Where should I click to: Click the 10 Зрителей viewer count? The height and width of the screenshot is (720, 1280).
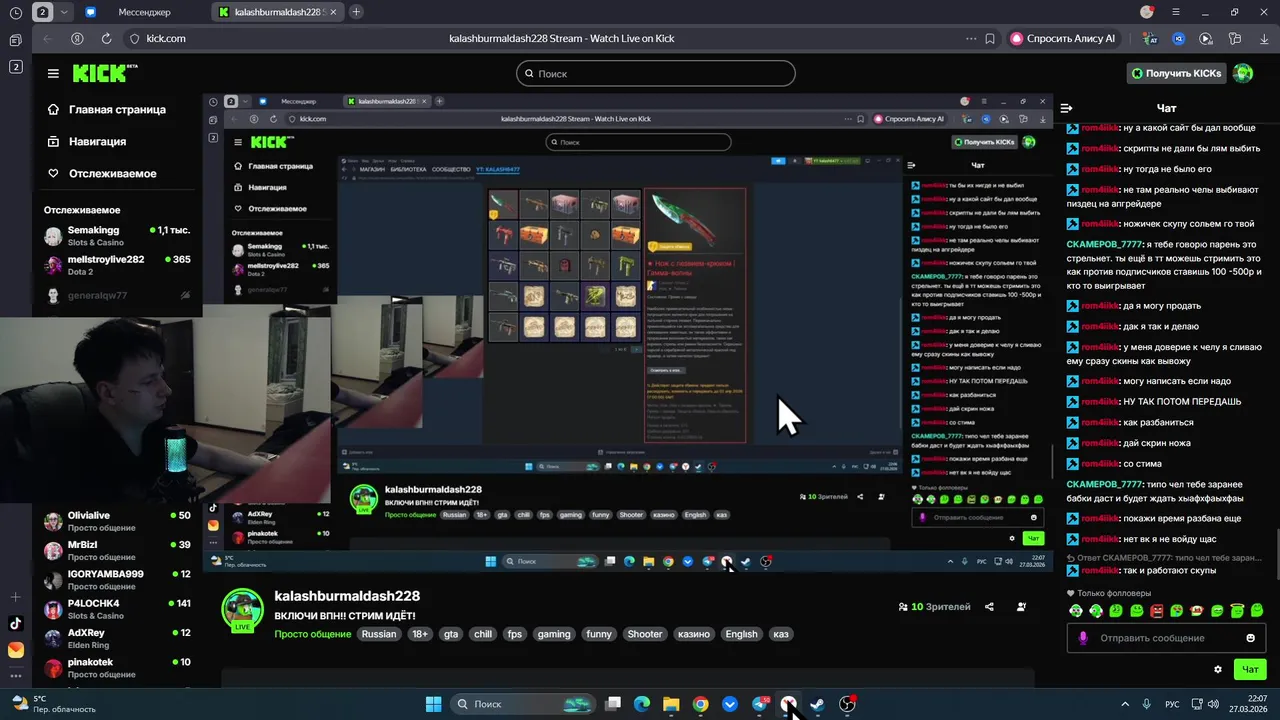[935, 607]
